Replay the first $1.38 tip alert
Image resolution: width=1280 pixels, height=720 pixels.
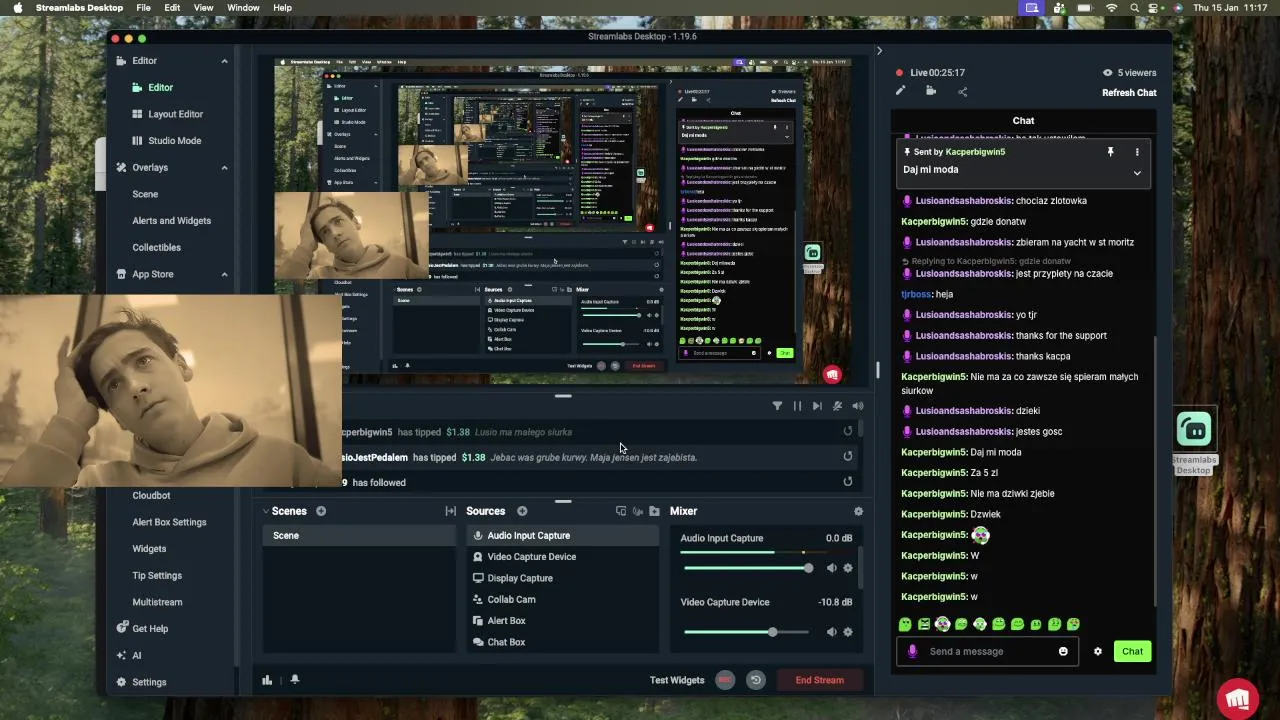848,432
